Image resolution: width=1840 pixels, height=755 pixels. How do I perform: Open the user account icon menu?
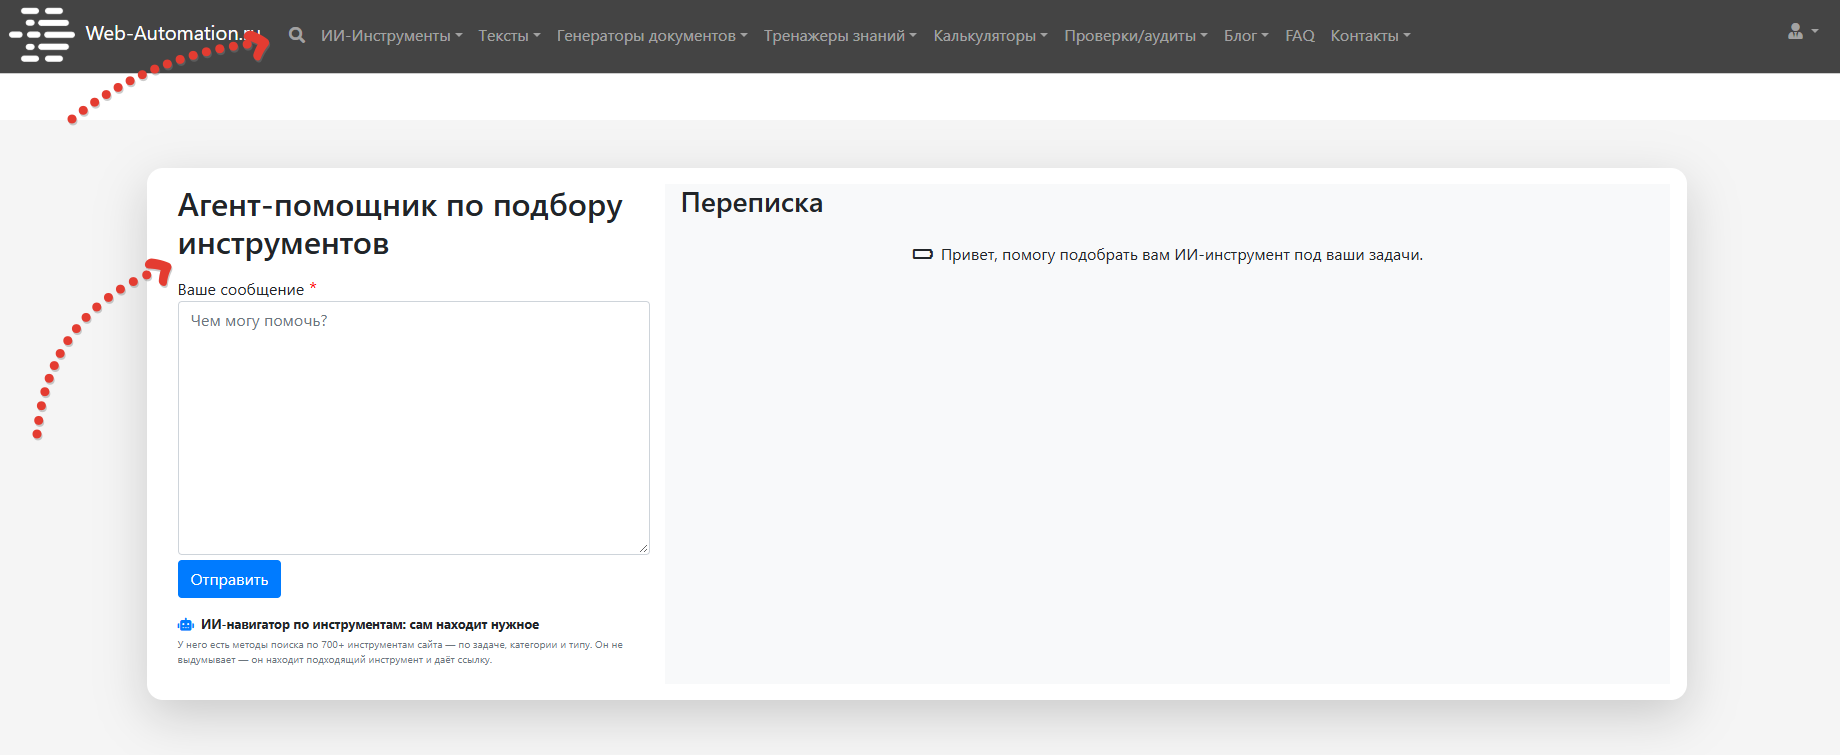tap(1802, 32)
